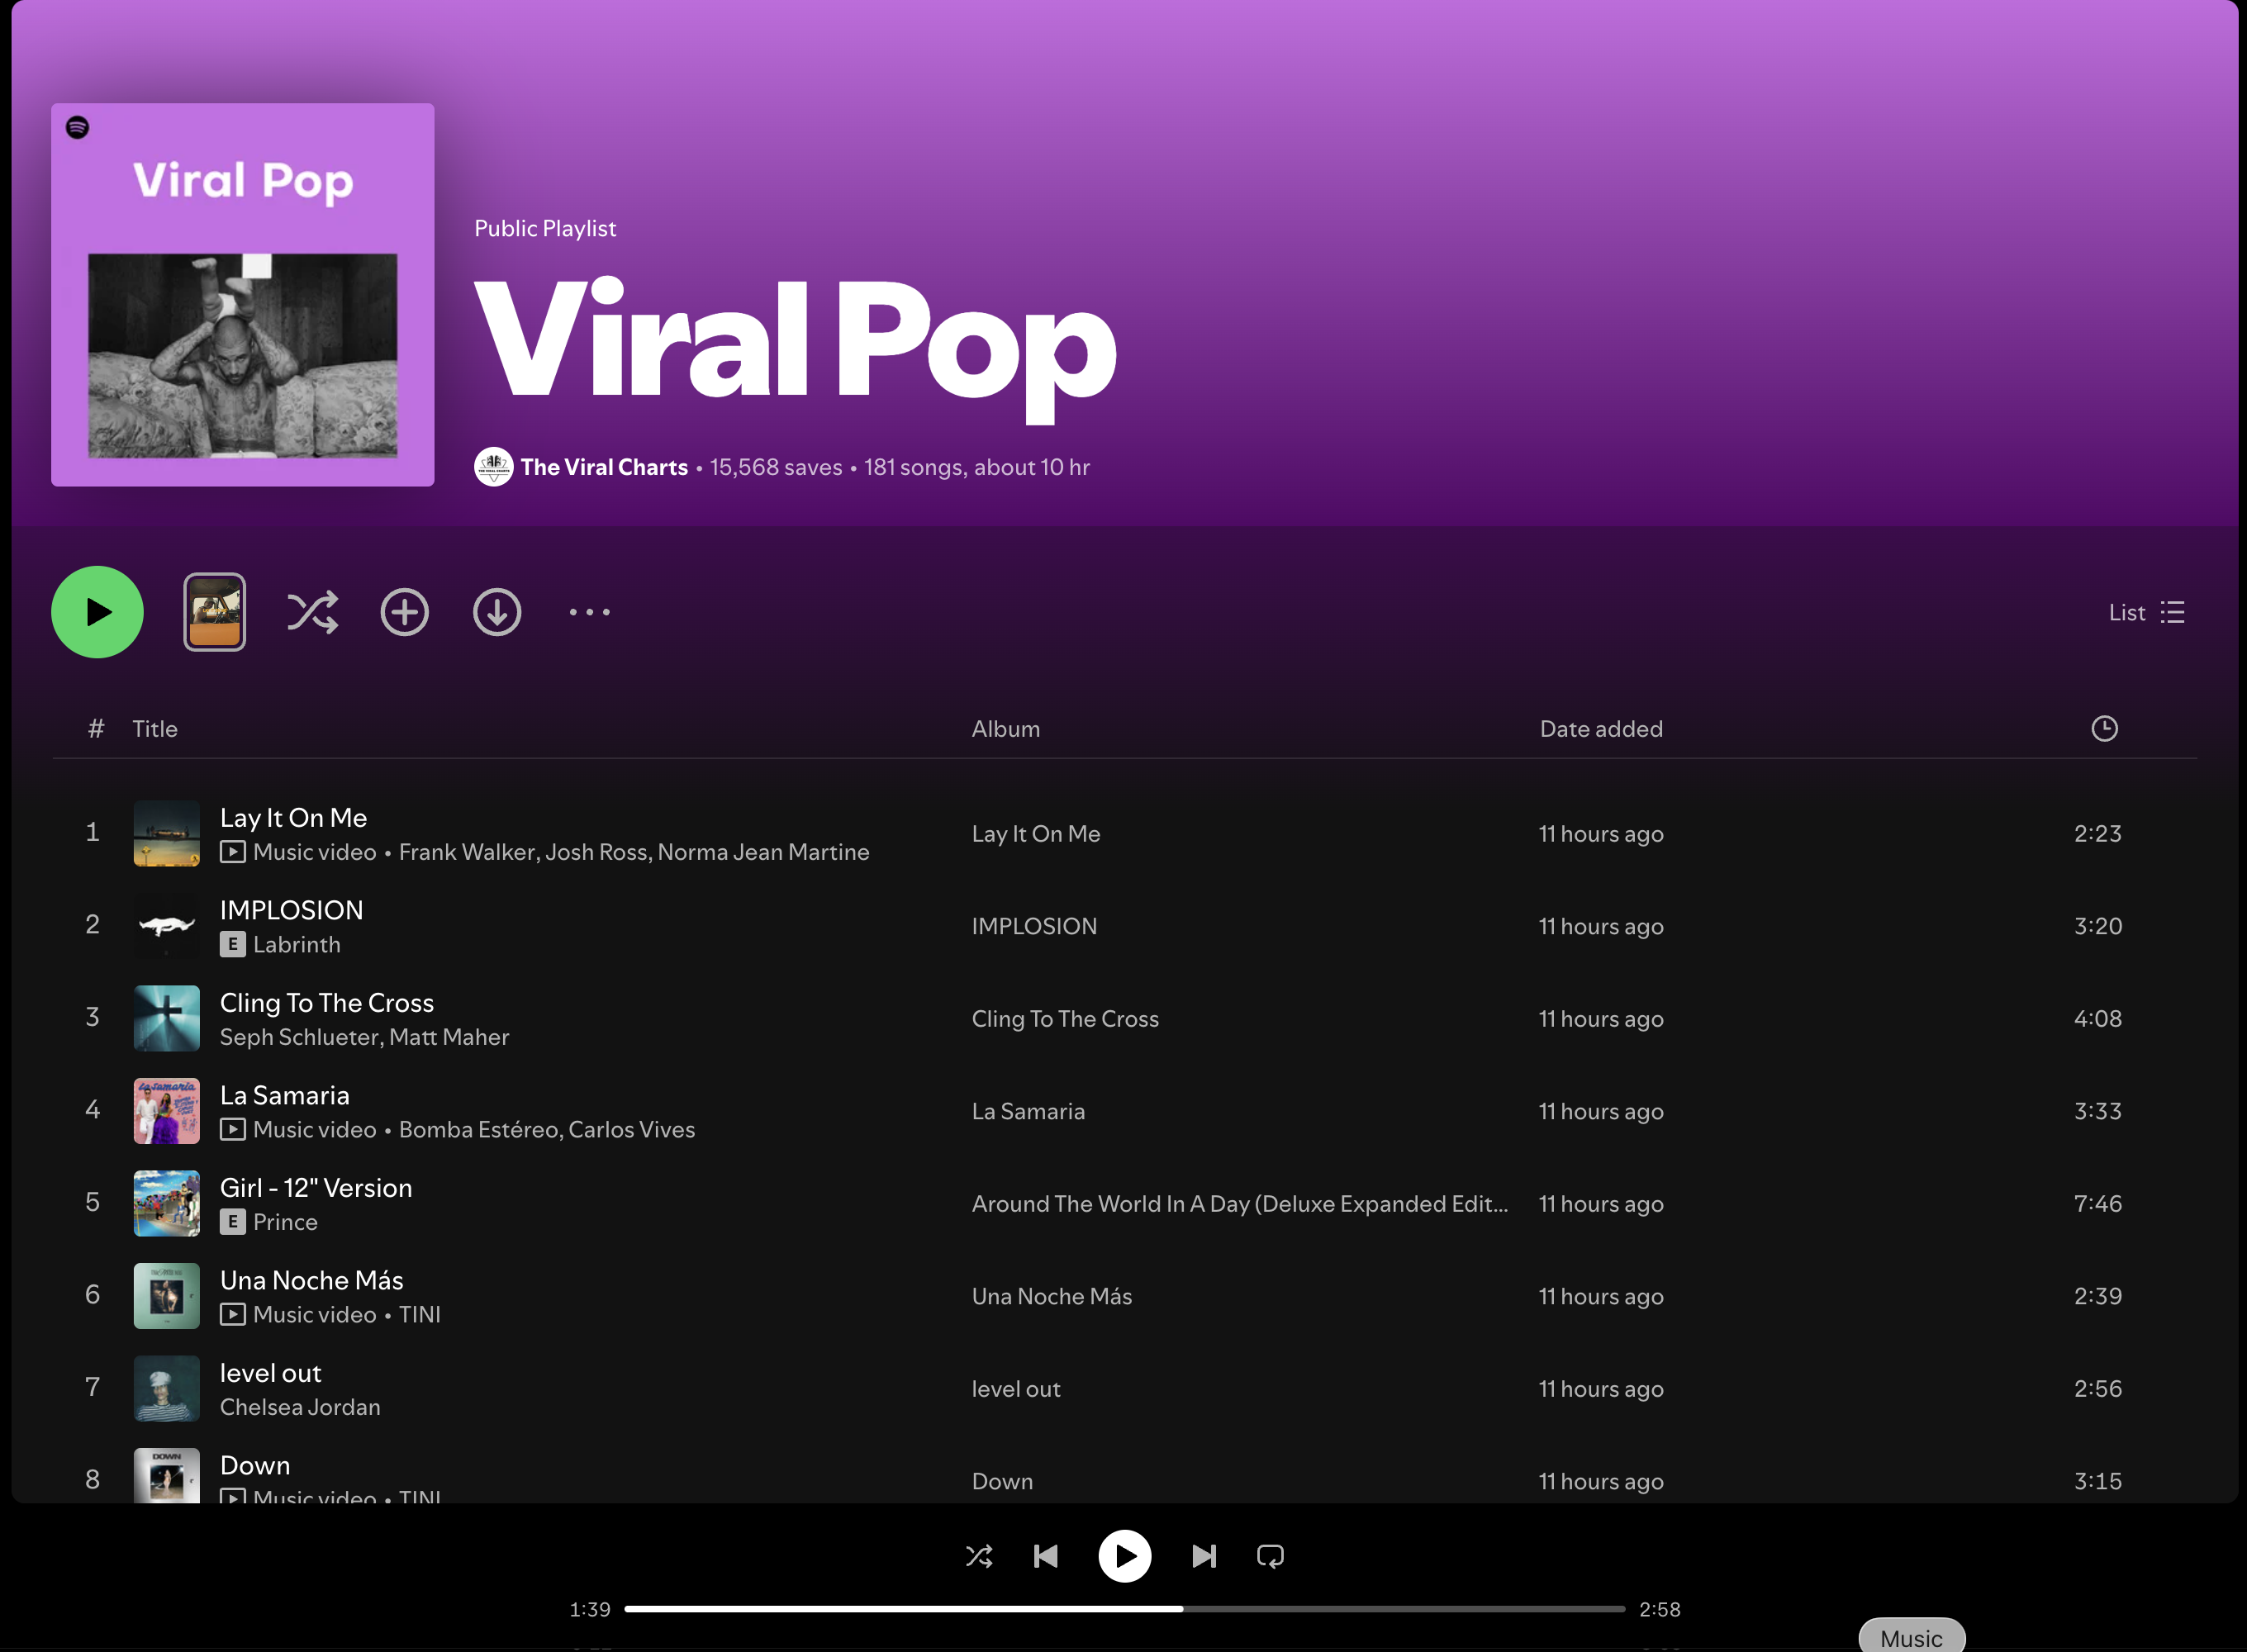The image size is (2247, 1652).
Task: Open the Labrinth artist link
Action: pos(296,945)
